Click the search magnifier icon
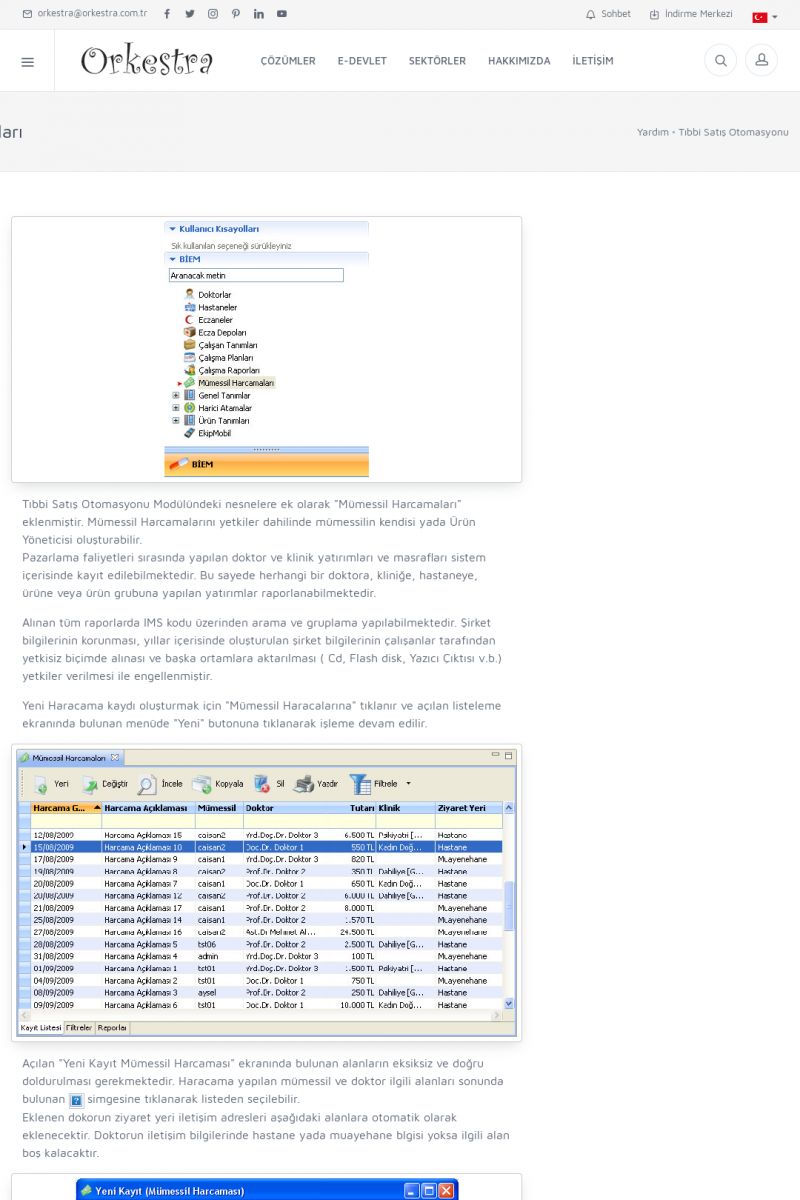The height and width of the screenshot is (1200, 800). click(x=720, y=61)
